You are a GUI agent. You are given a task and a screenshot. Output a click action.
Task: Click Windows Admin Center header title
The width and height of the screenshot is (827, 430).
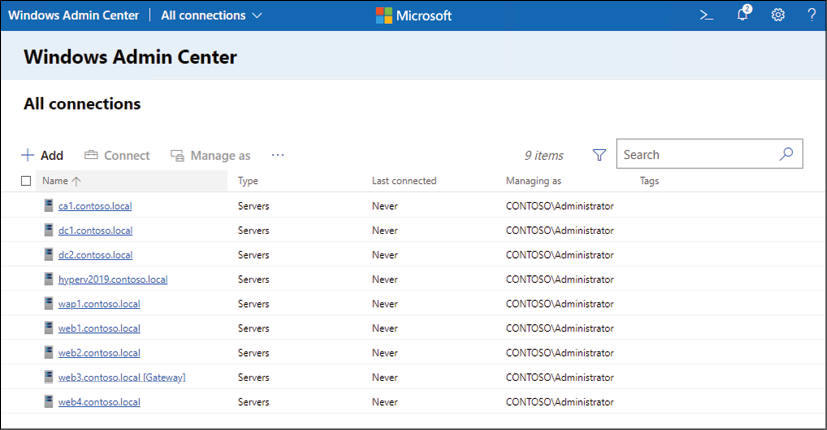(73, 15)
